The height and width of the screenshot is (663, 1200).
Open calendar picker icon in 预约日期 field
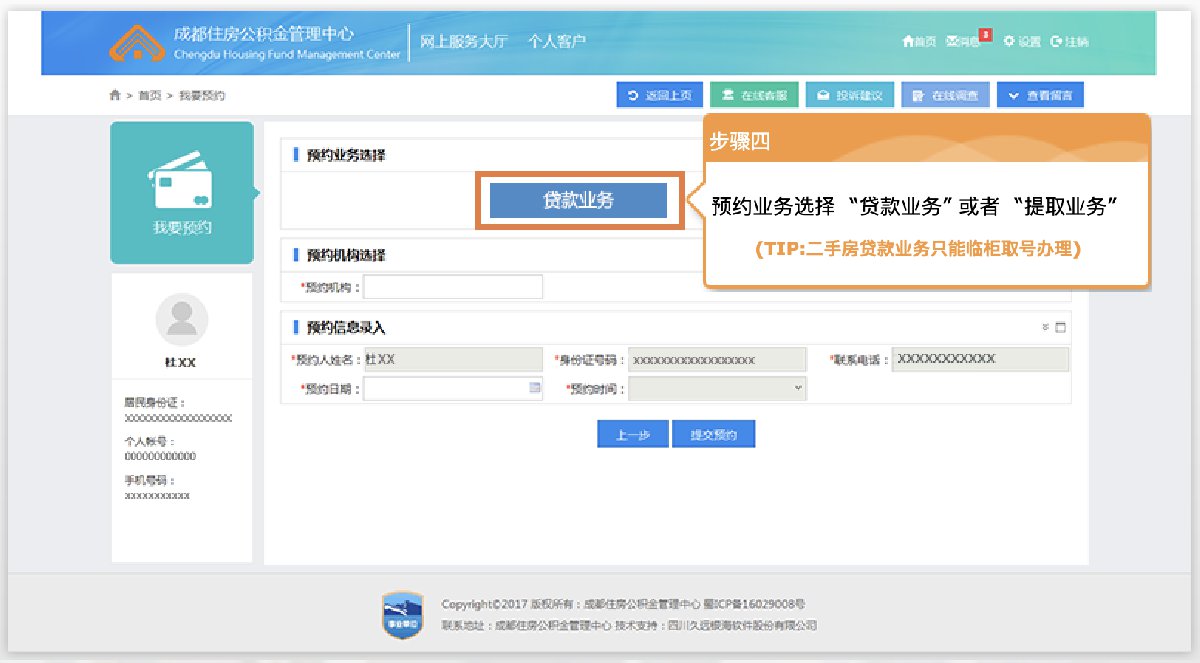point(534,387)
